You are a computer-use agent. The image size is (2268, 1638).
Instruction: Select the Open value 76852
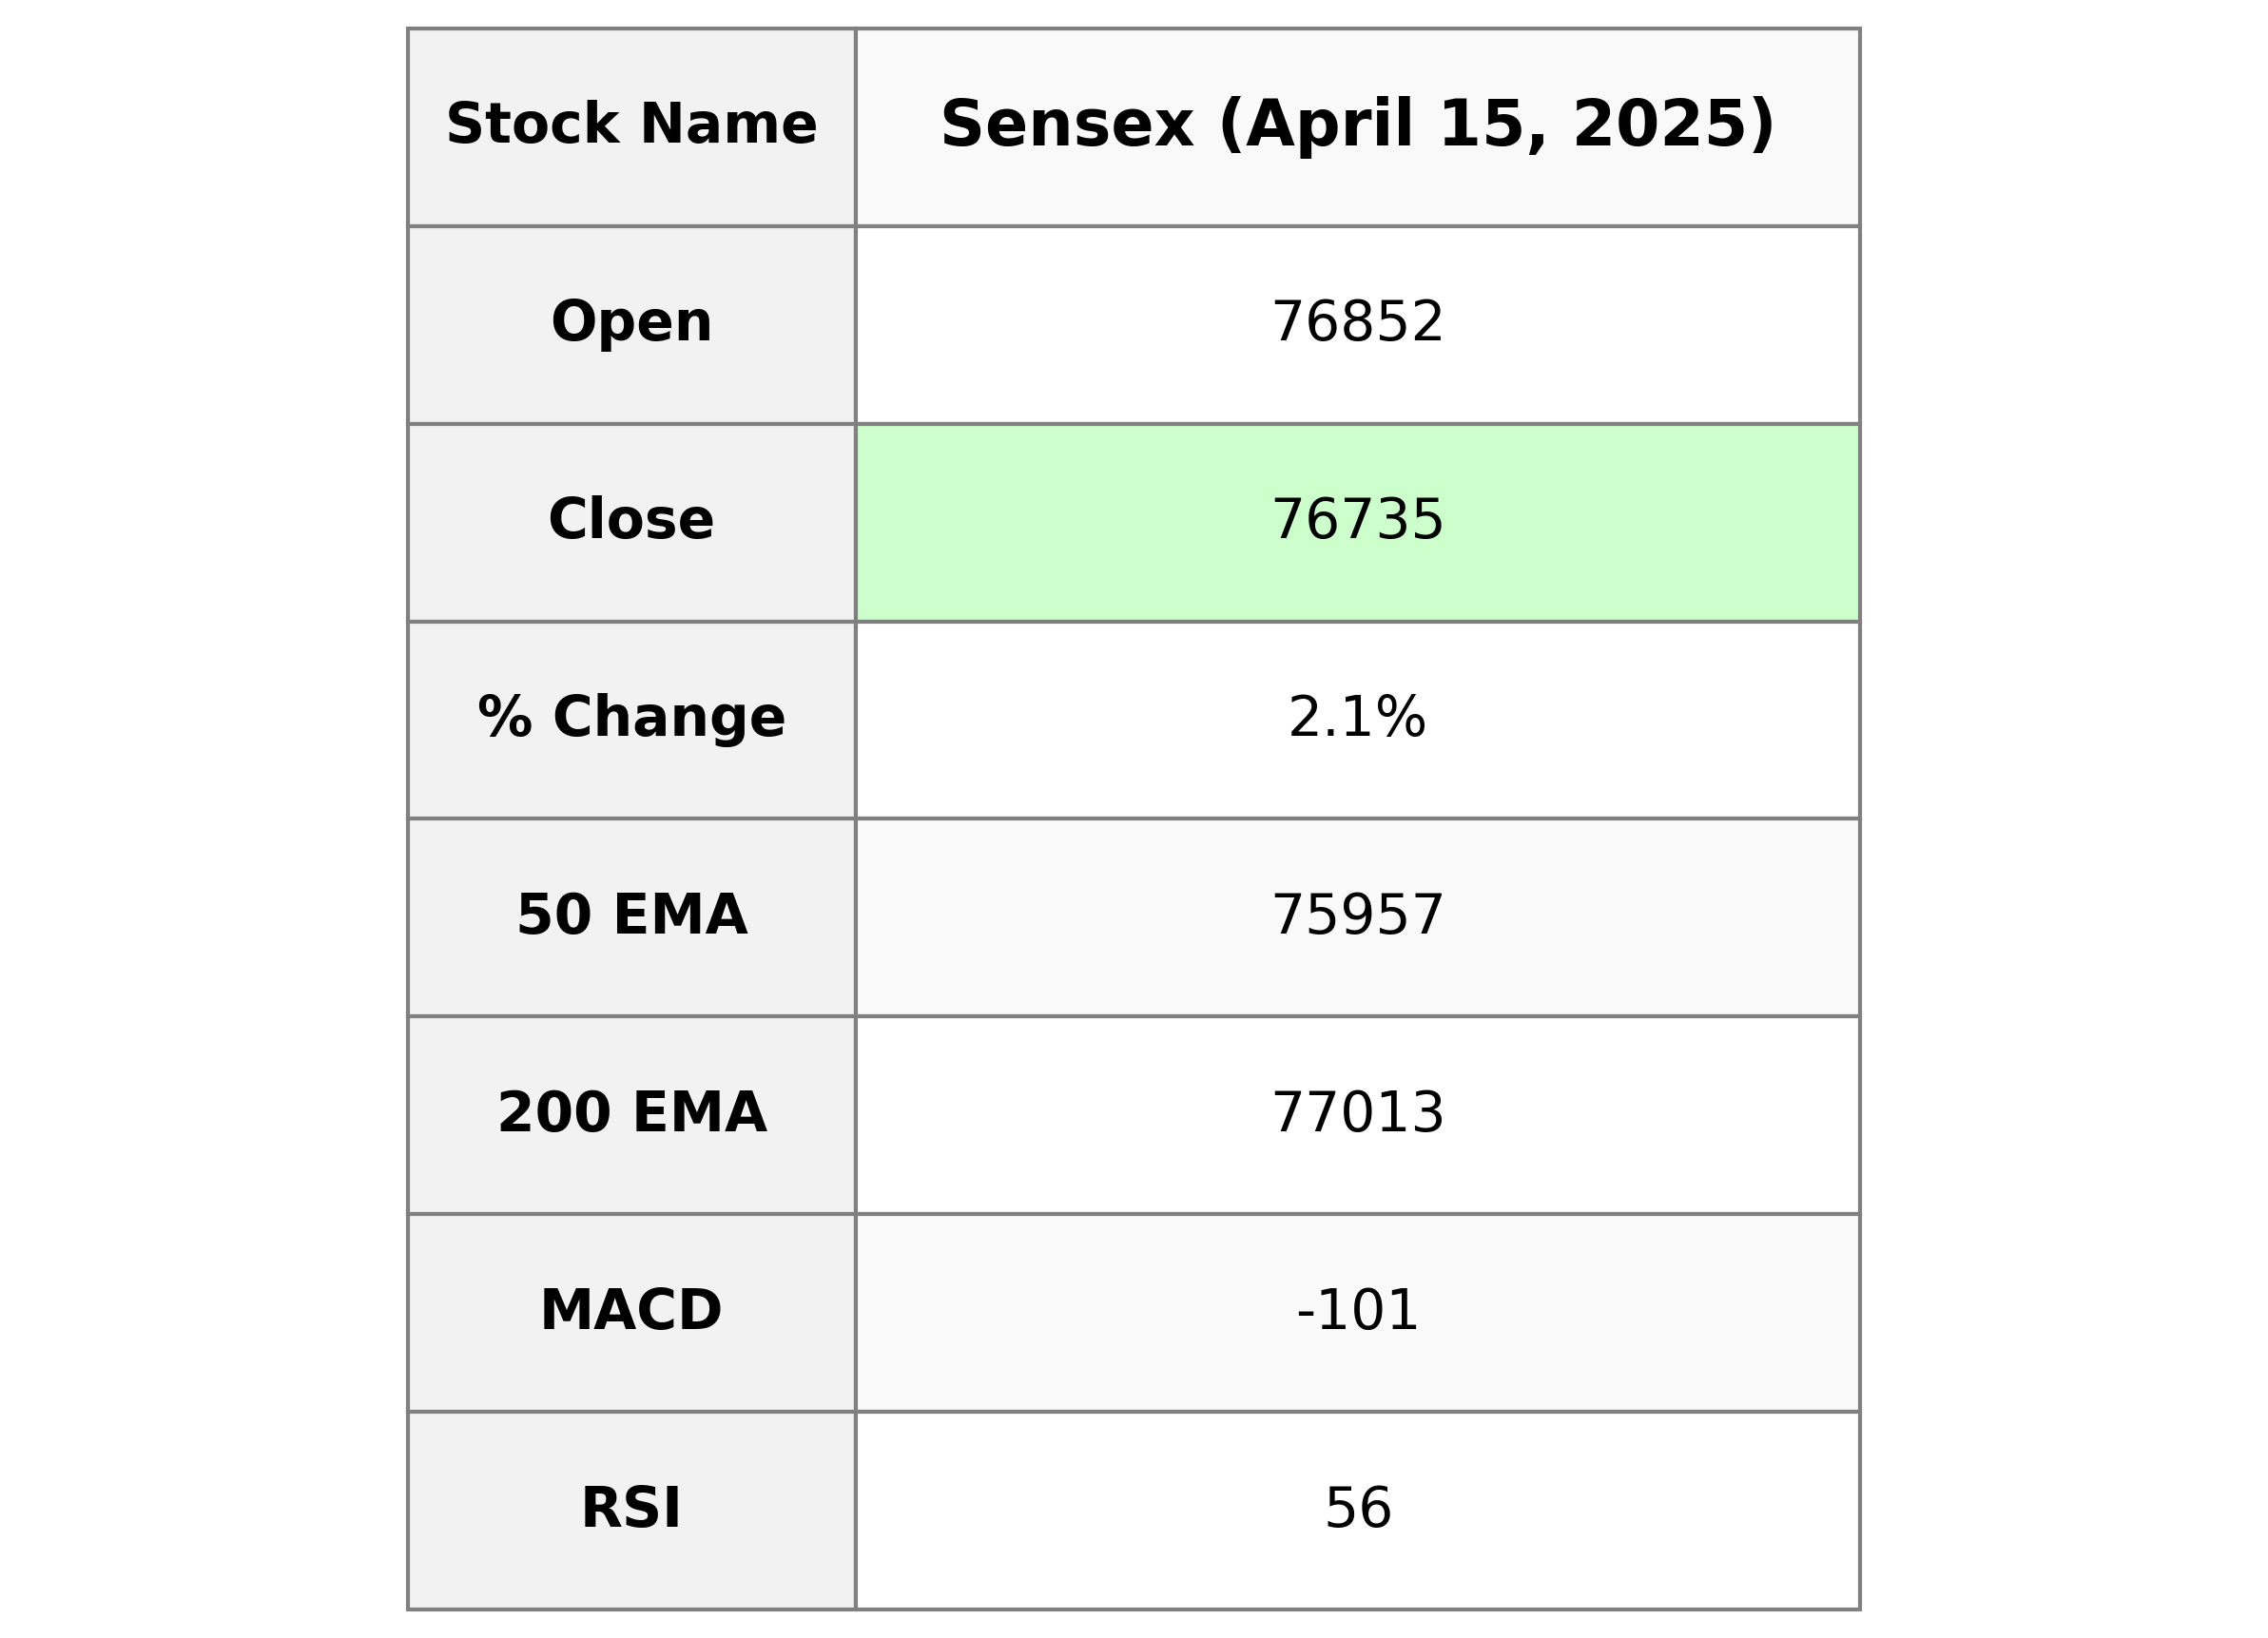tap(1357, 323)
